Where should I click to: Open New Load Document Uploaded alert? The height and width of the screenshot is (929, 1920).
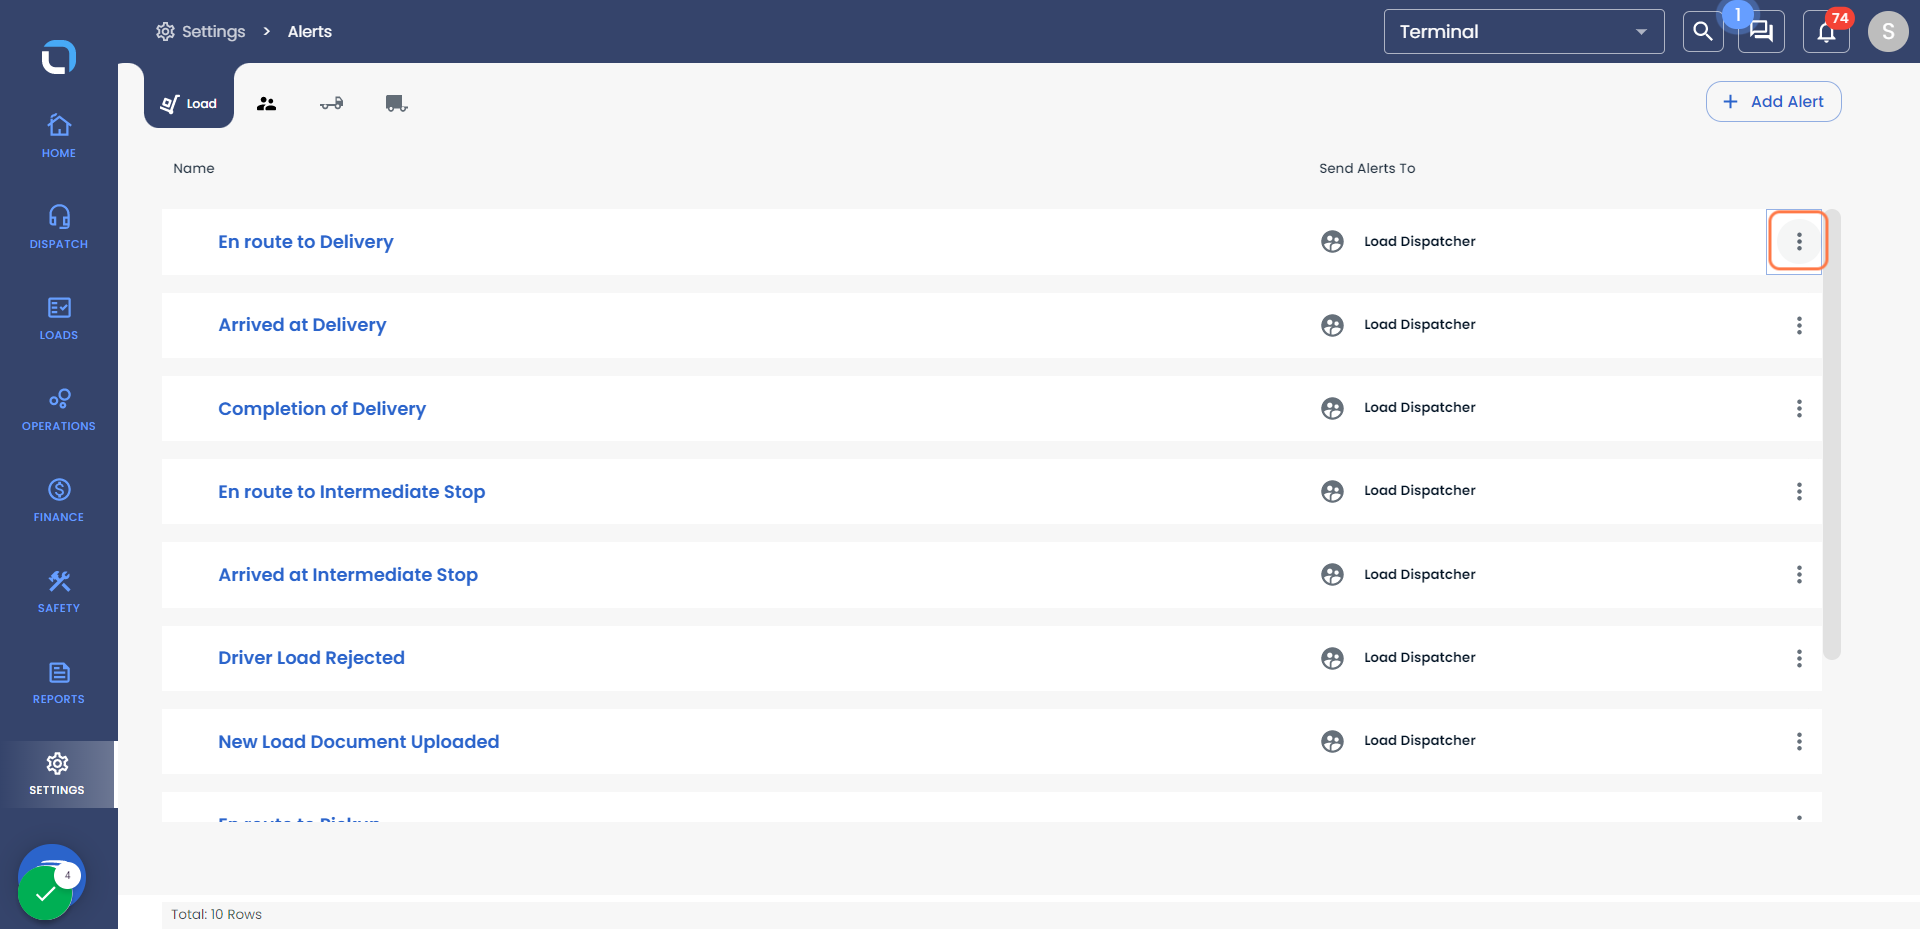pos(359,742)
